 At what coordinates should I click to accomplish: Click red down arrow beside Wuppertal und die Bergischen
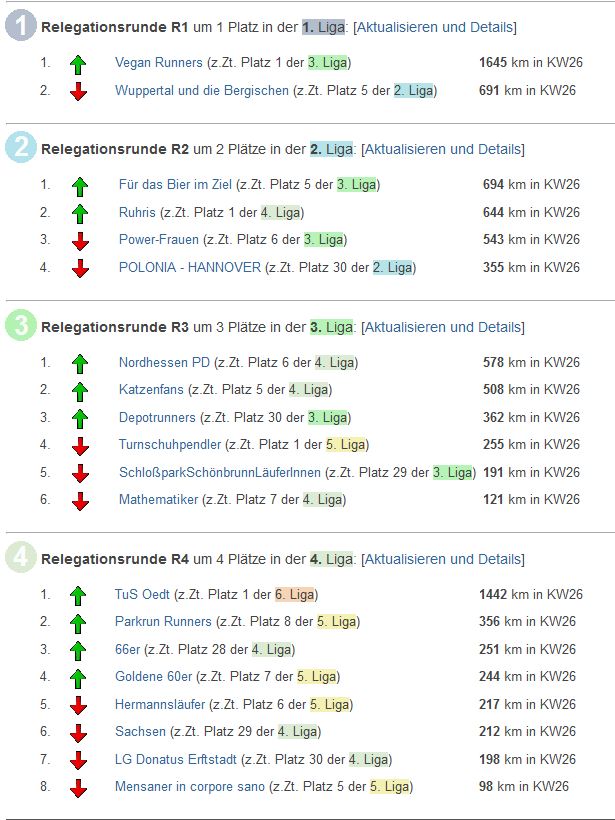[x=79, y=91]
